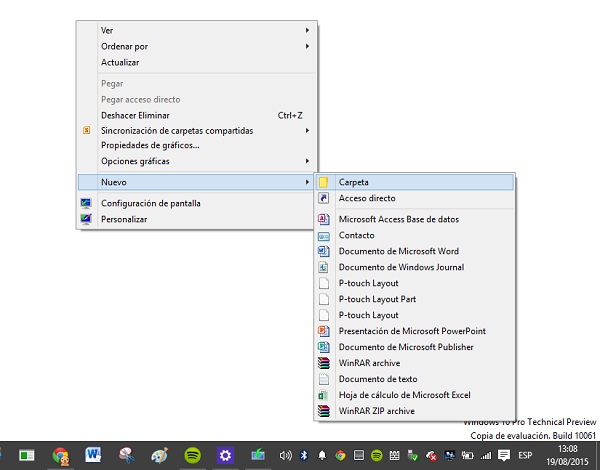This screenshot has width=600, height=470.
Task: Open pinned Microsoft Word on taskbar
Action: coord(93,455)
